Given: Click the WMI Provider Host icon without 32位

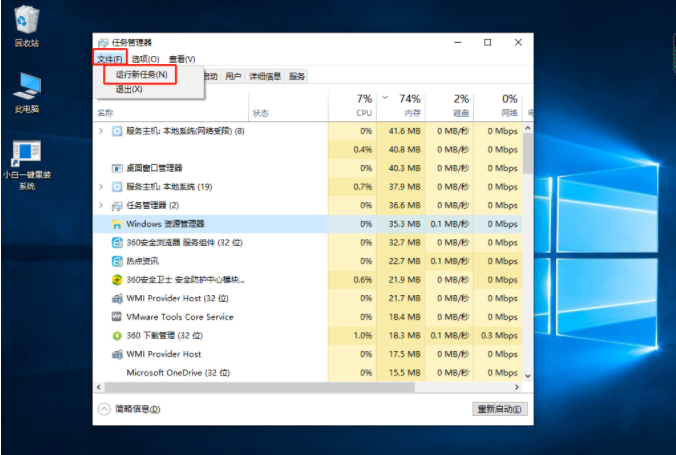Looking at the screenshot, I should tap(117, 355).
